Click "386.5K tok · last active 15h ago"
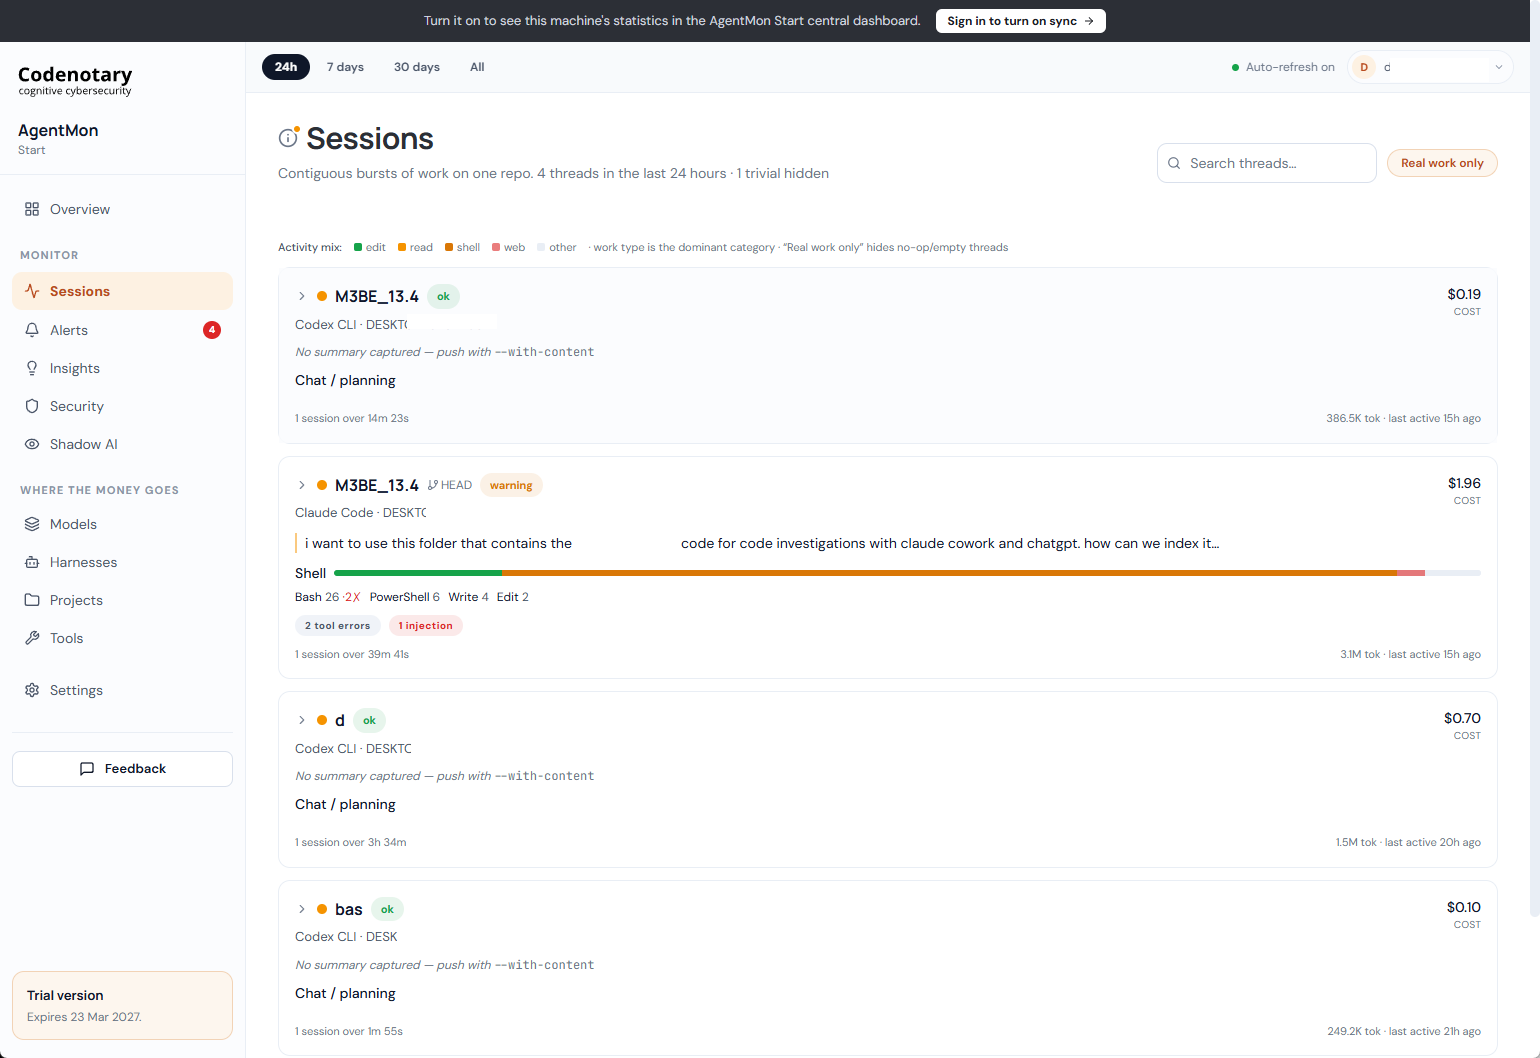 [1403, 418]
